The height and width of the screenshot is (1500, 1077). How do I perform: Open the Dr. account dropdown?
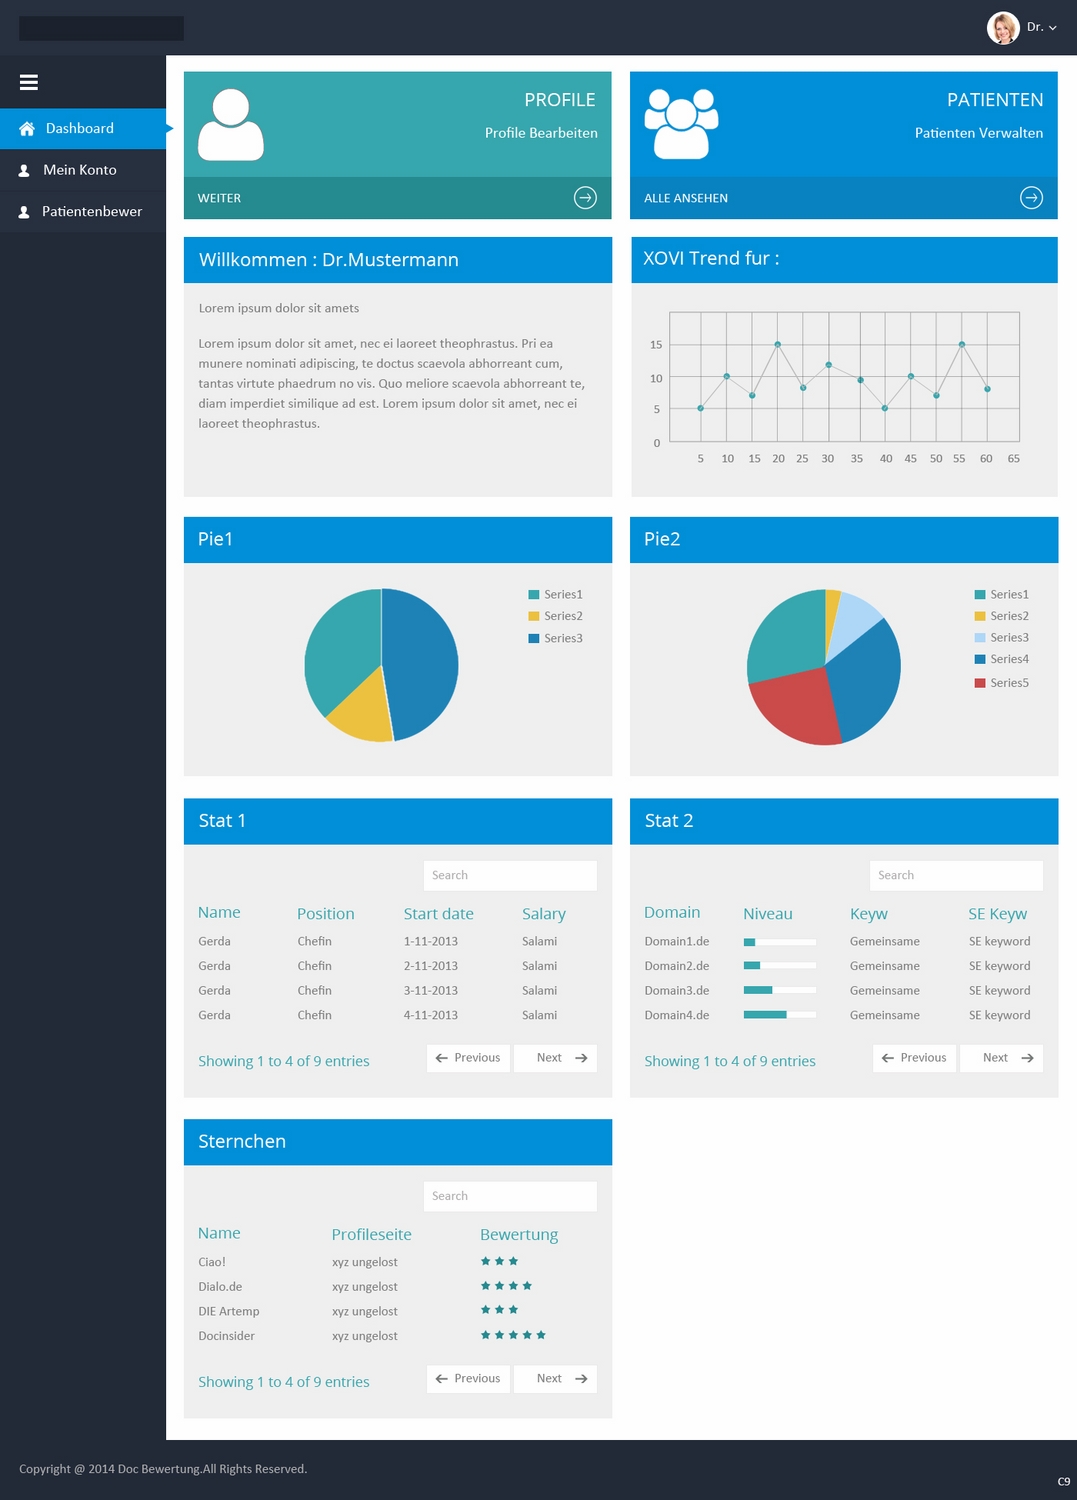[x=1040, y=28]
